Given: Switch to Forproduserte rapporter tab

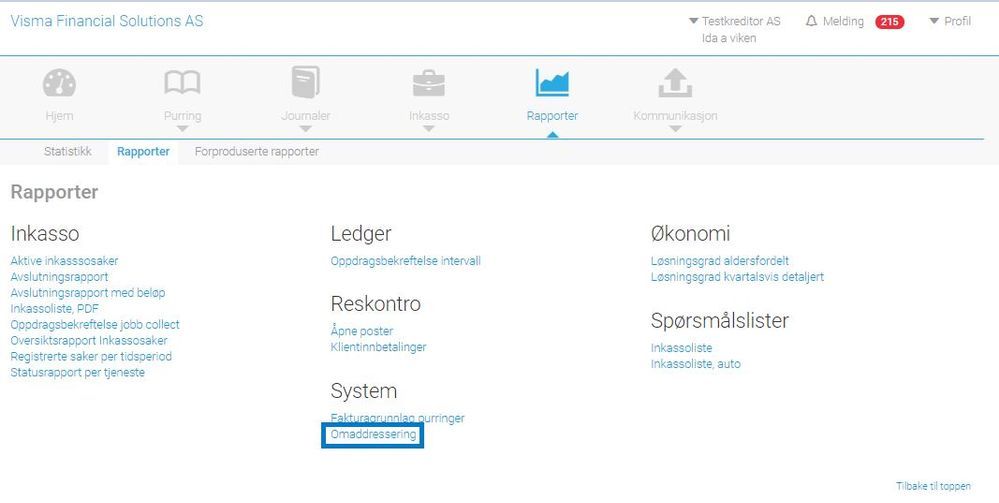Looking at the screenshot, I should pyautogui.click(x=257, y=152).
